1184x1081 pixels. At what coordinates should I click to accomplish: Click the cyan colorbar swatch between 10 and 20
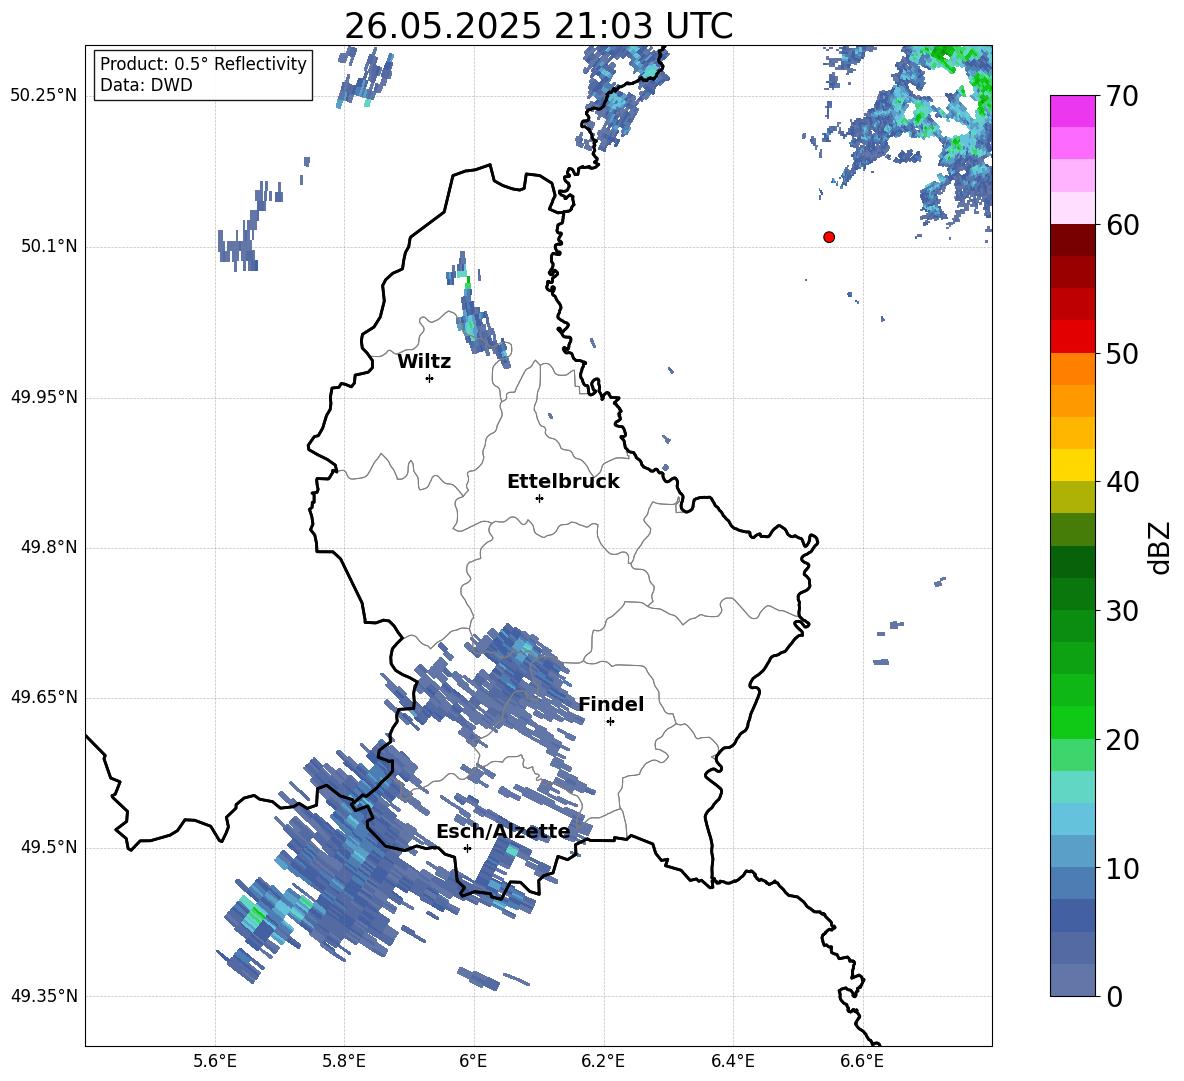(1072, 818)
